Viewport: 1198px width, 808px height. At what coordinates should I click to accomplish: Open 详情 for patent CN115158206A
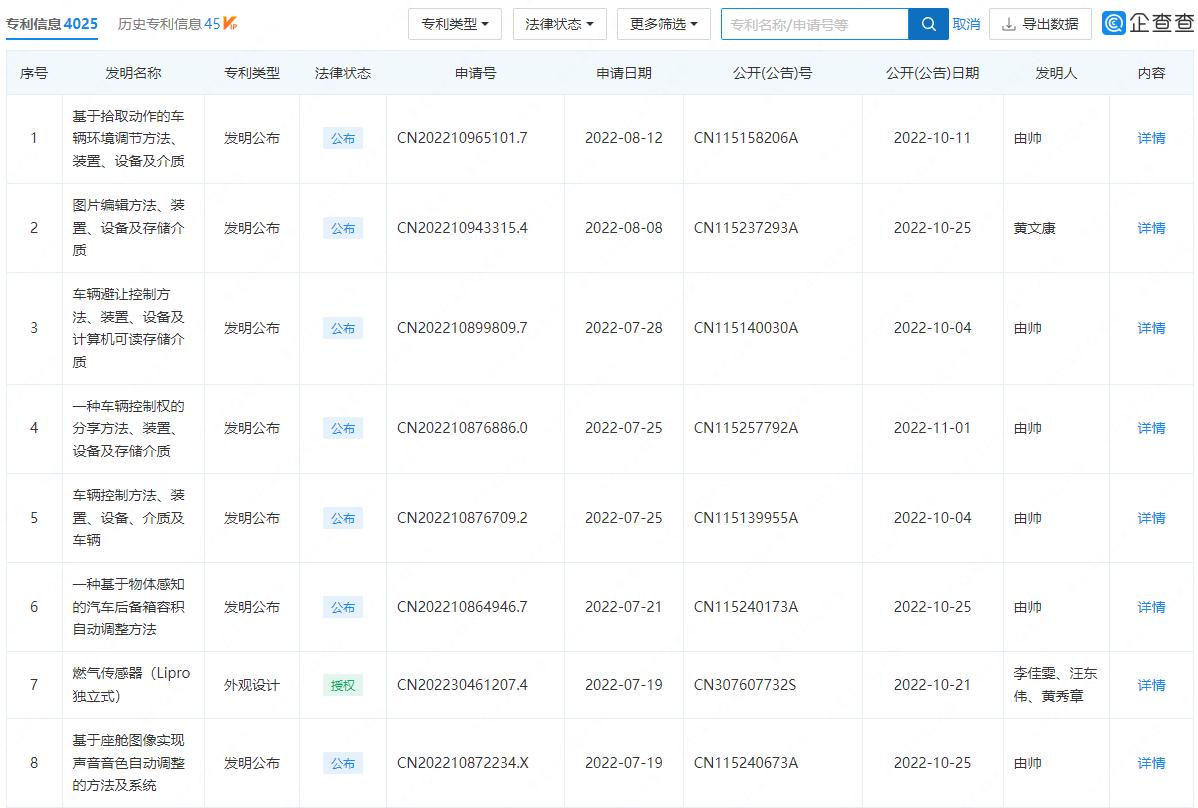1150,139
